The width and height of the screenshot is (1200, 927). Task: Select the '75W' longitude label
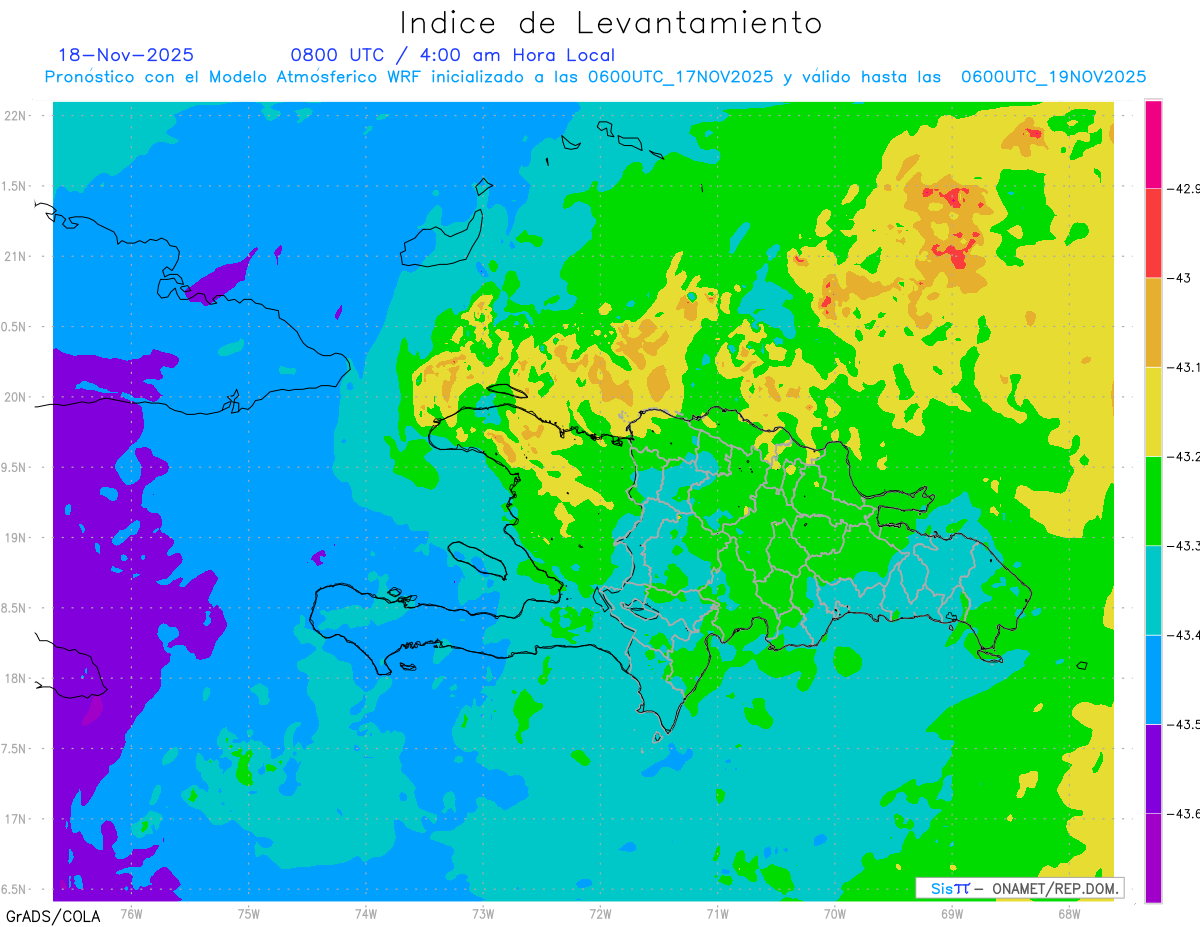pyautogui.click(x=249, y=913)
